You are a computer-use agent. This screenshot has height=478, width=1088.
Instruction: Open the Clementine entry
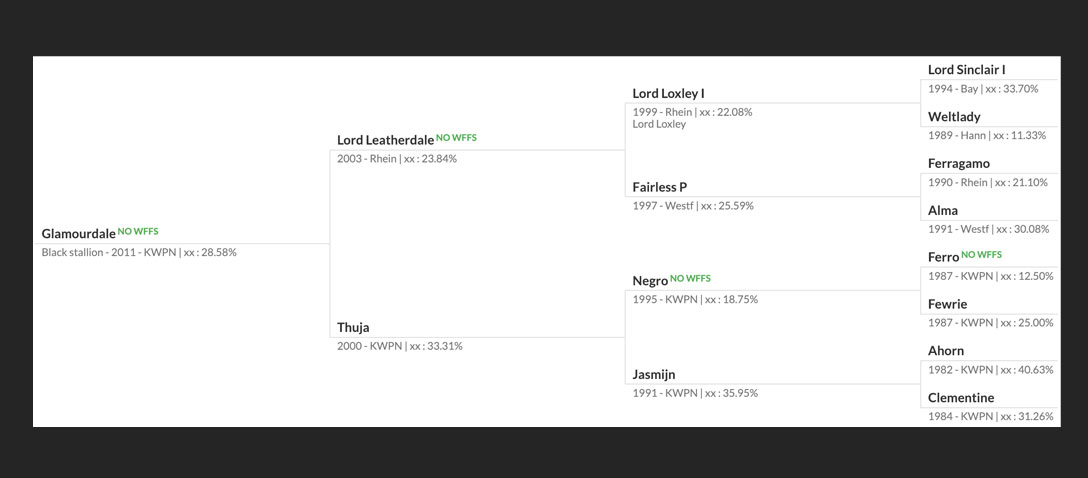(x=961, y=398)
